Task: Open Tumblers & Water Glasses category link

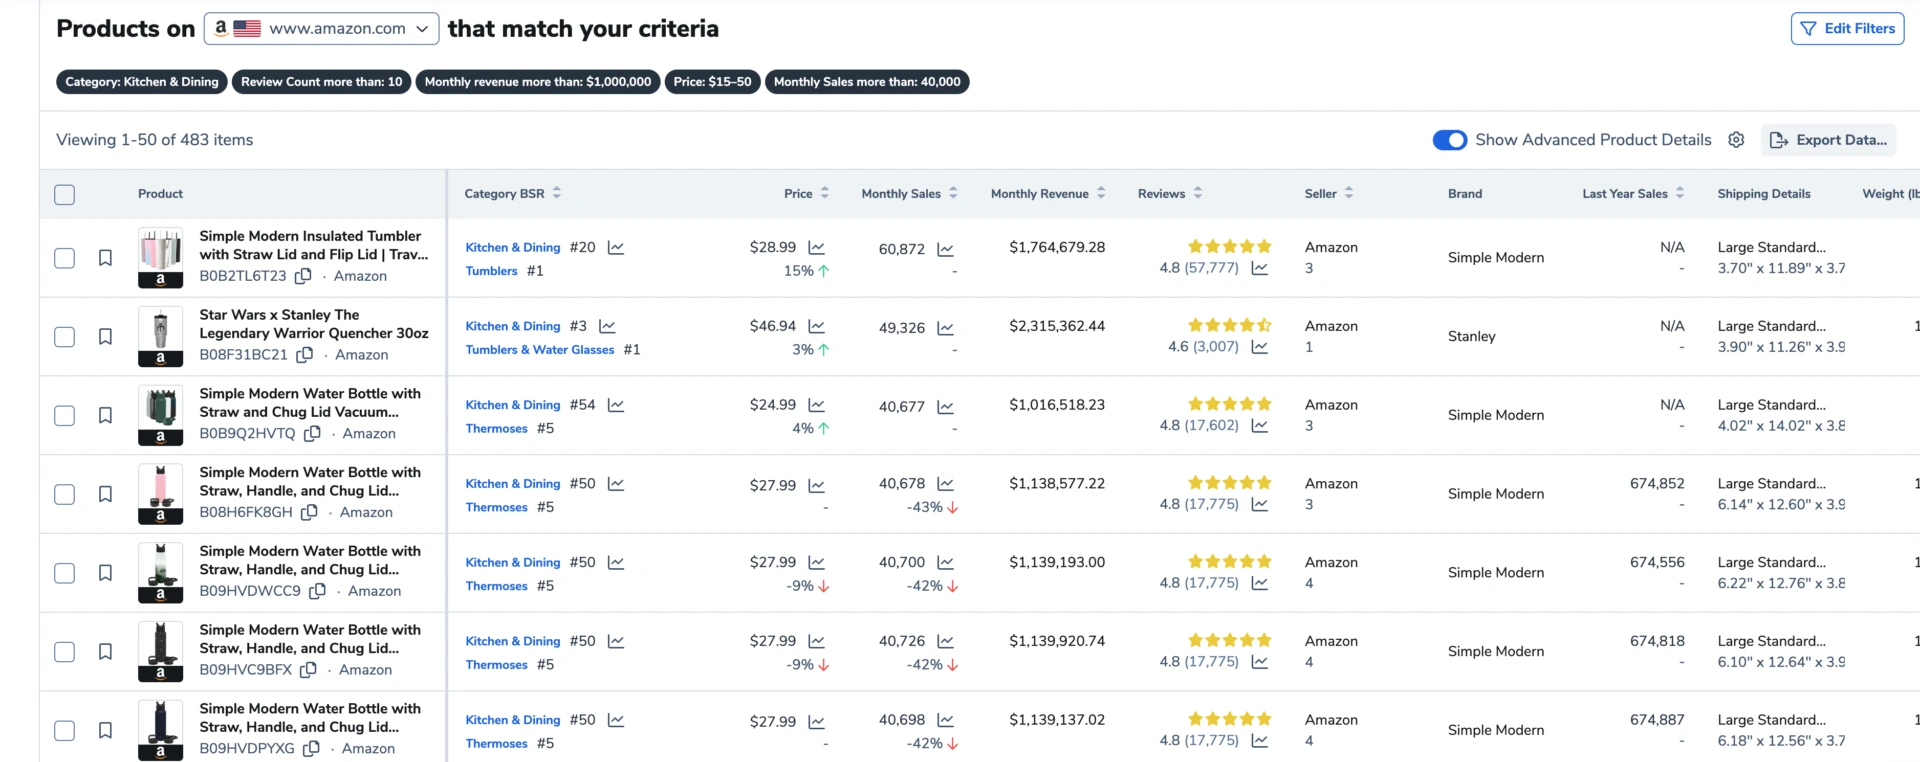Action: (x=540, y=350)
